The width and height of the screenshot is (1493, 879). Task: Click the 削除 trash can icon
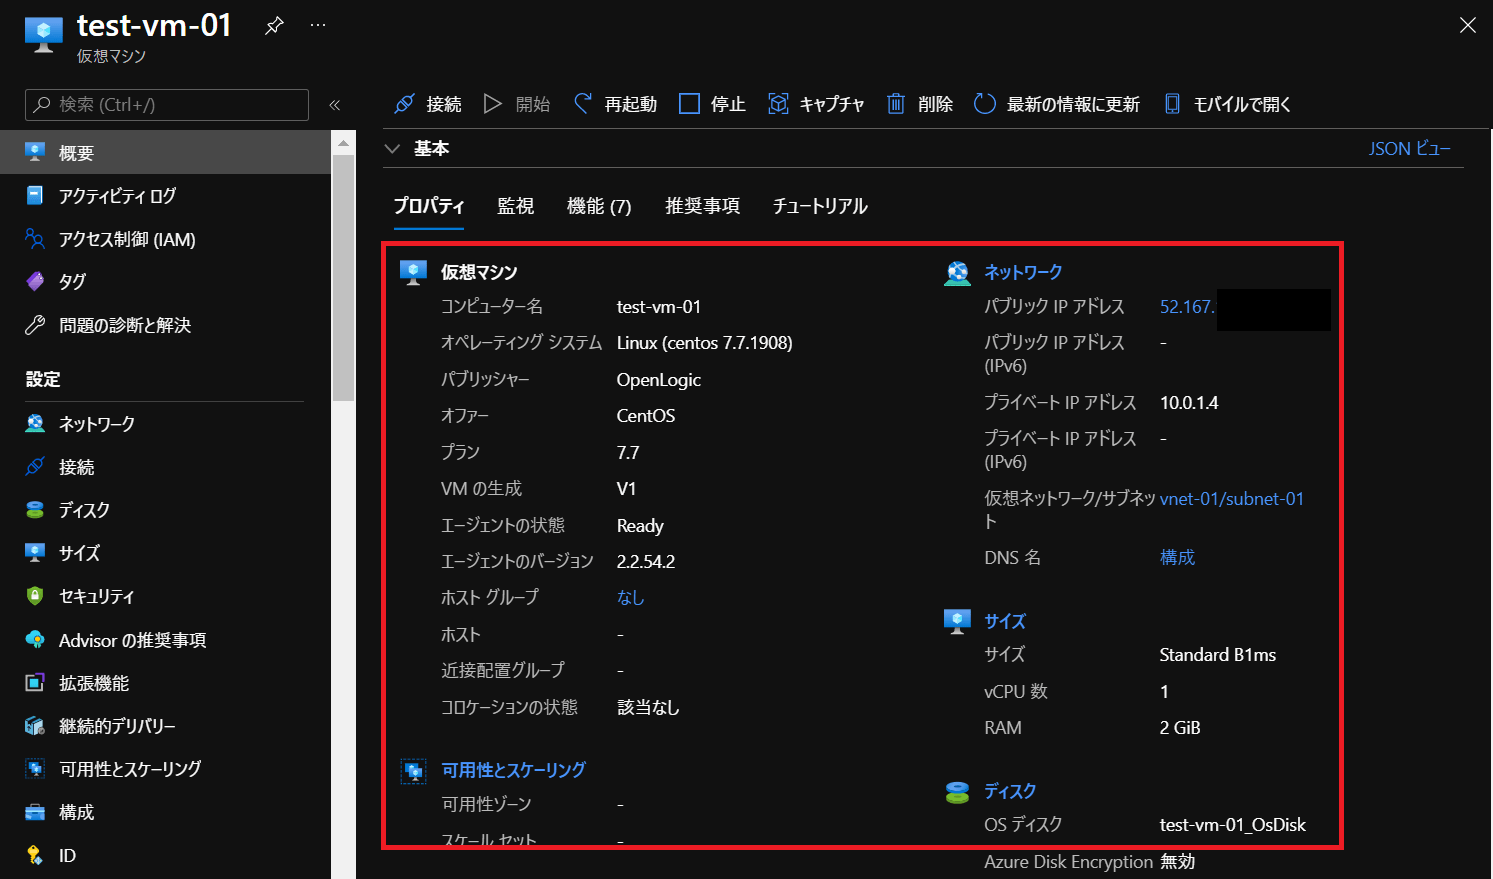pyautogui.click(x=896, y=104)
